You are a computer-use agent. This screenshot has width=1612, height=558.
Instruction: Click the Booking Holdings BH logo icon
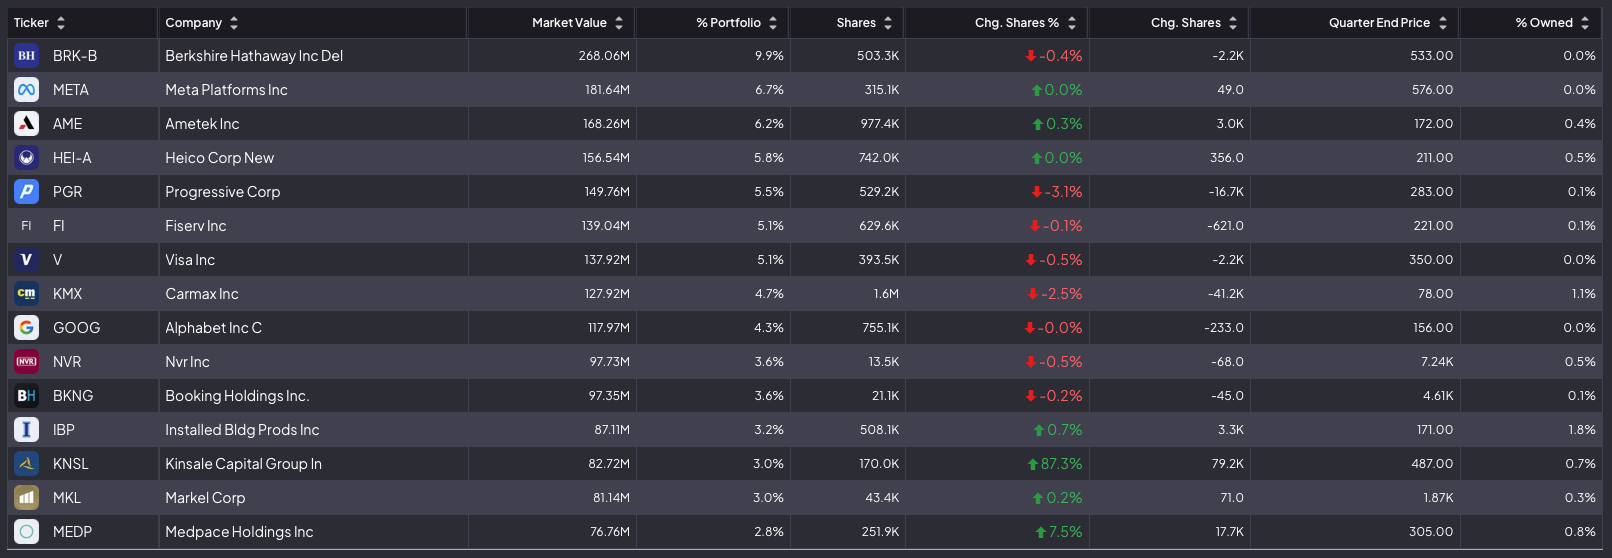(x=26, y=396)
